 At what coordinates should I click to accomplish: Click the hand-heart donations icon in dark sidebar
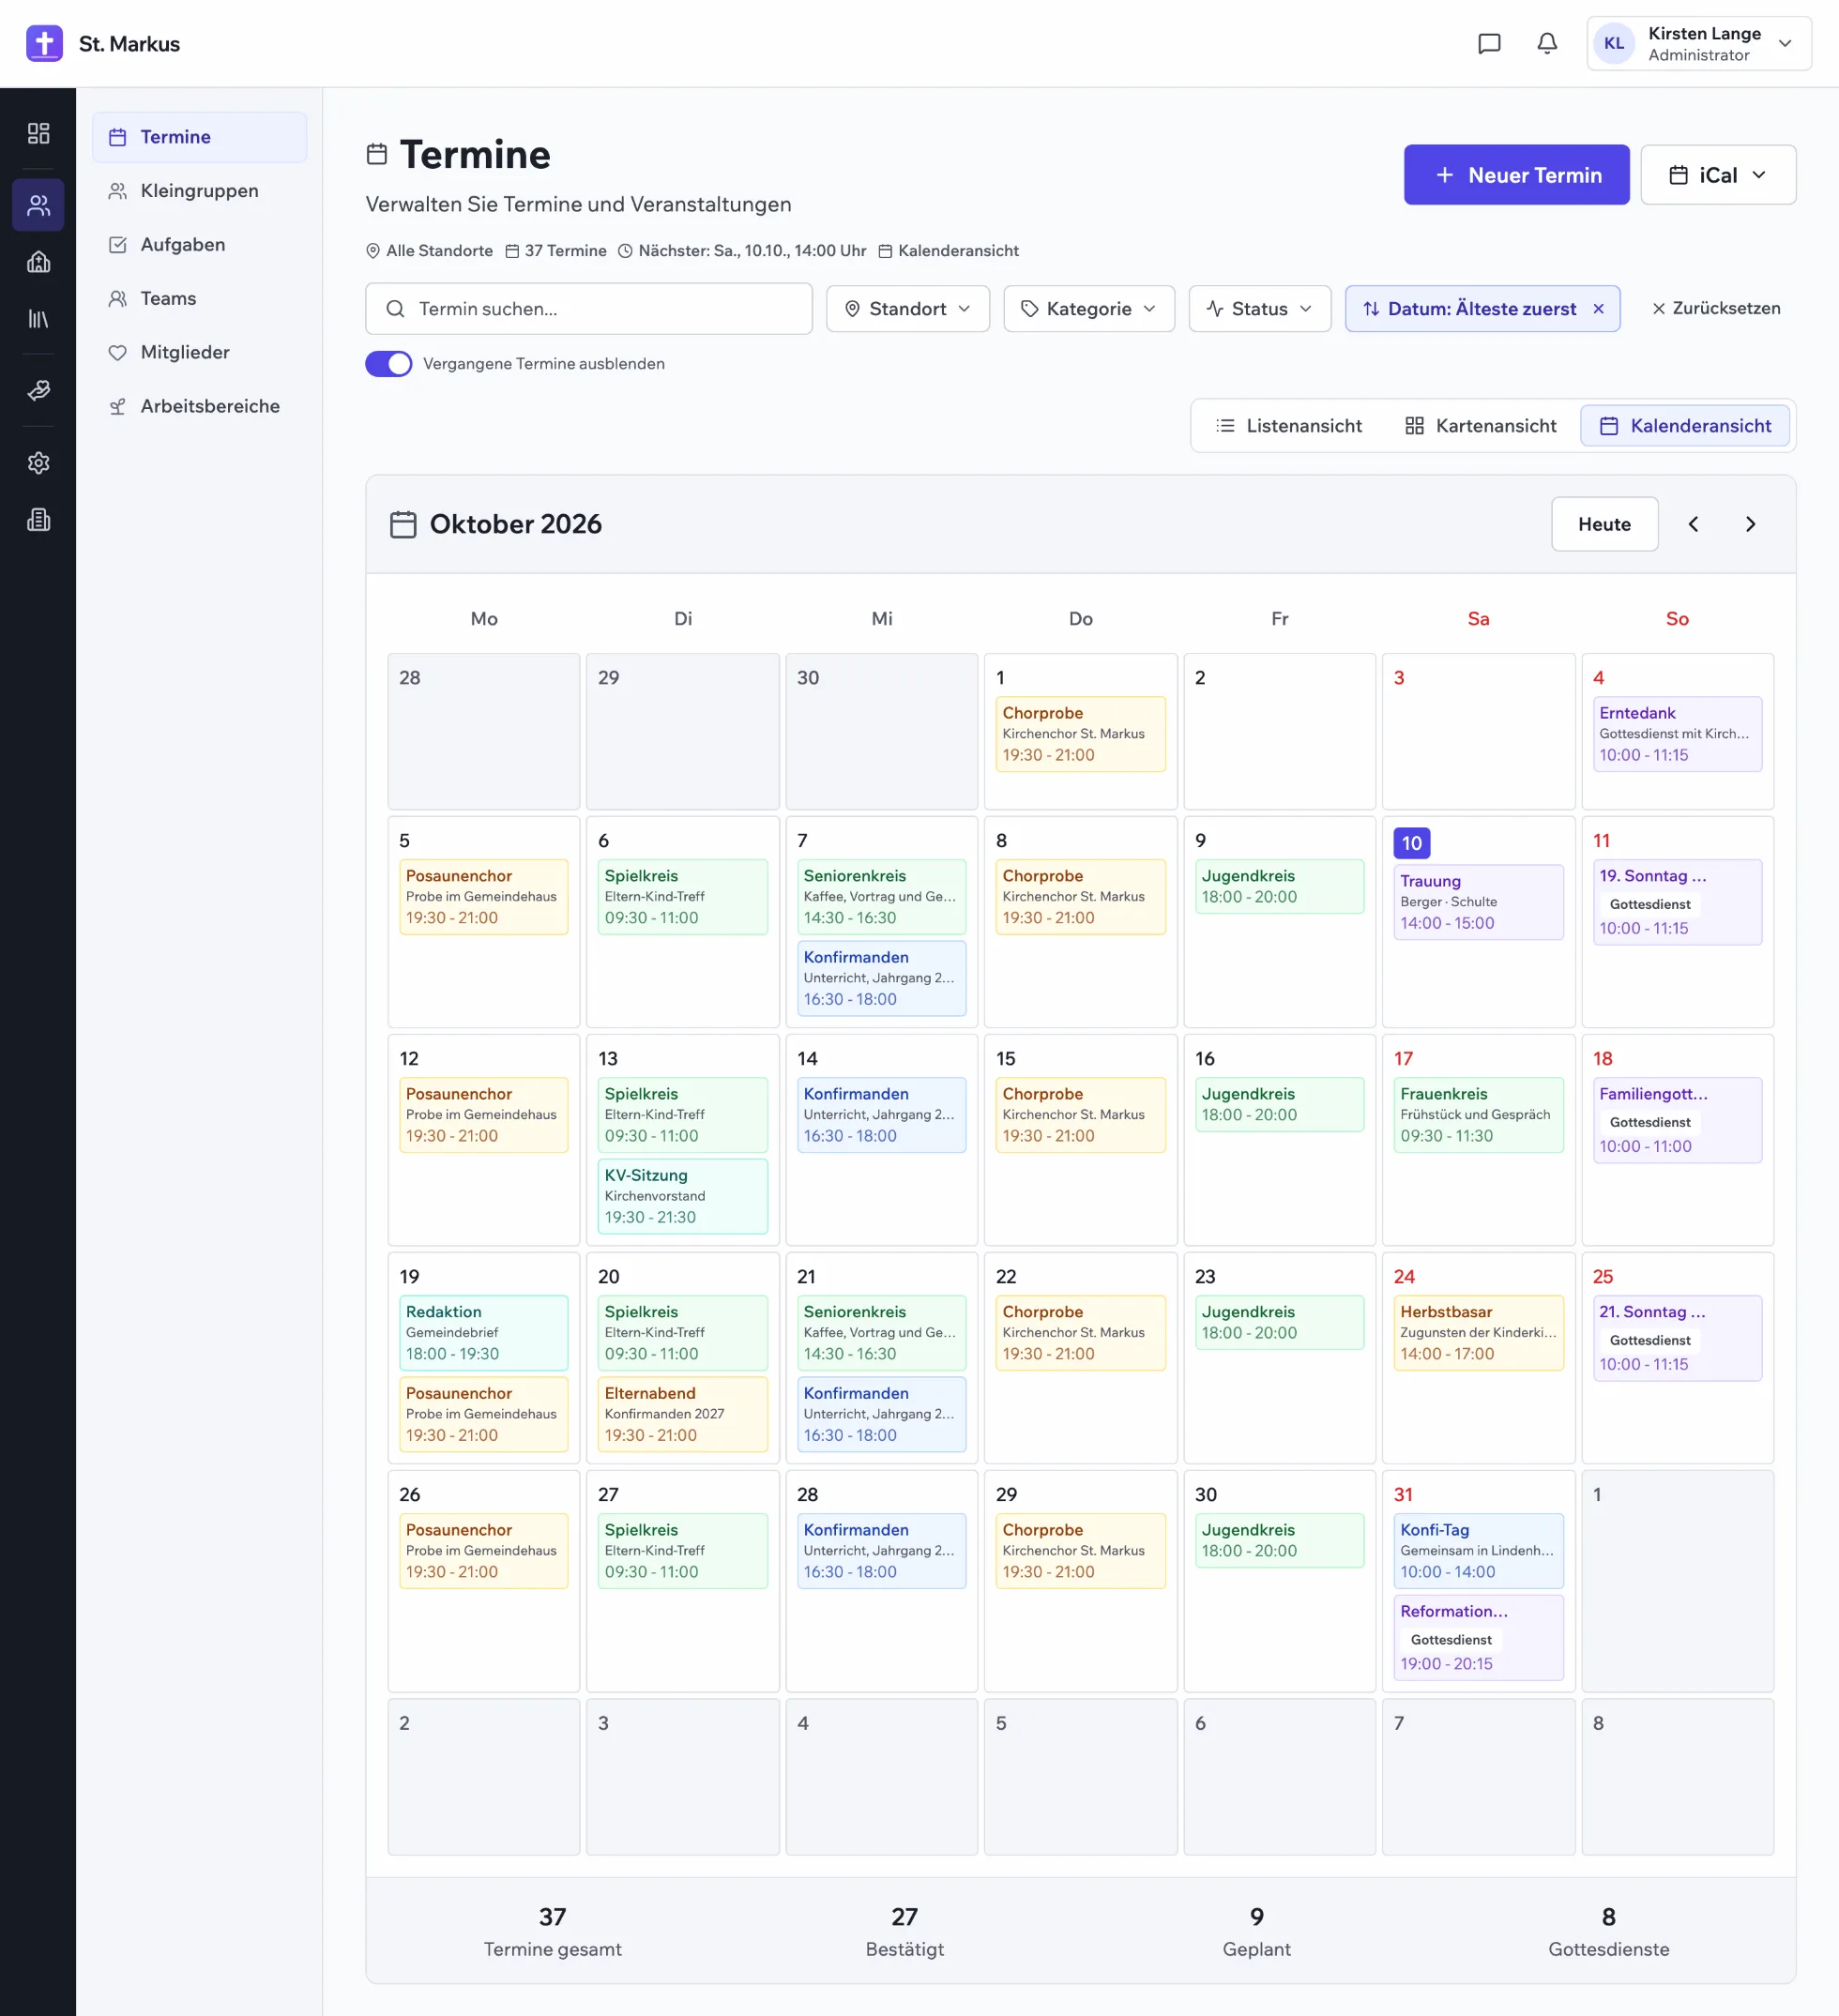click(38, 390)
